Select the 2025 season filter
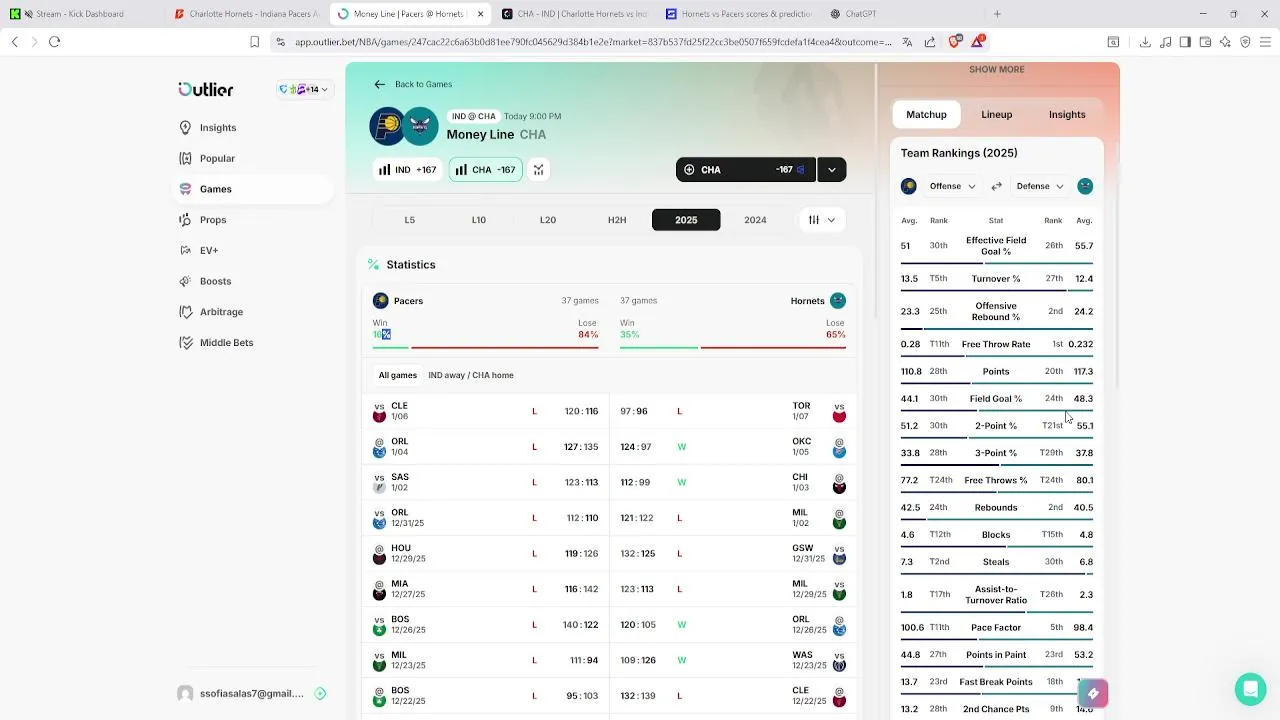This screenshot has height=720, width=1280. 686,220
